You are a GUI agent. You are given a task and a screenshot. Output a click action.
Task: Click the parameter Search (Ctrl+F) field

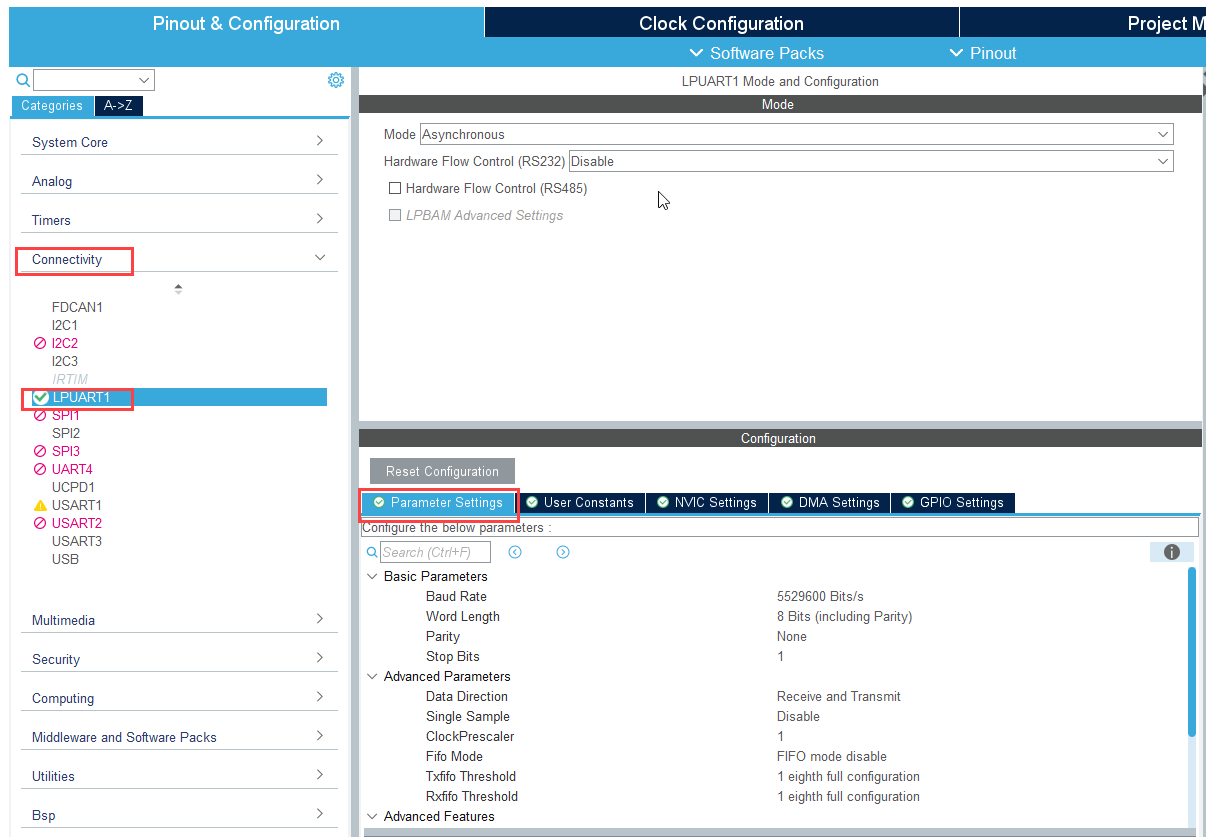tap(435, 552)
